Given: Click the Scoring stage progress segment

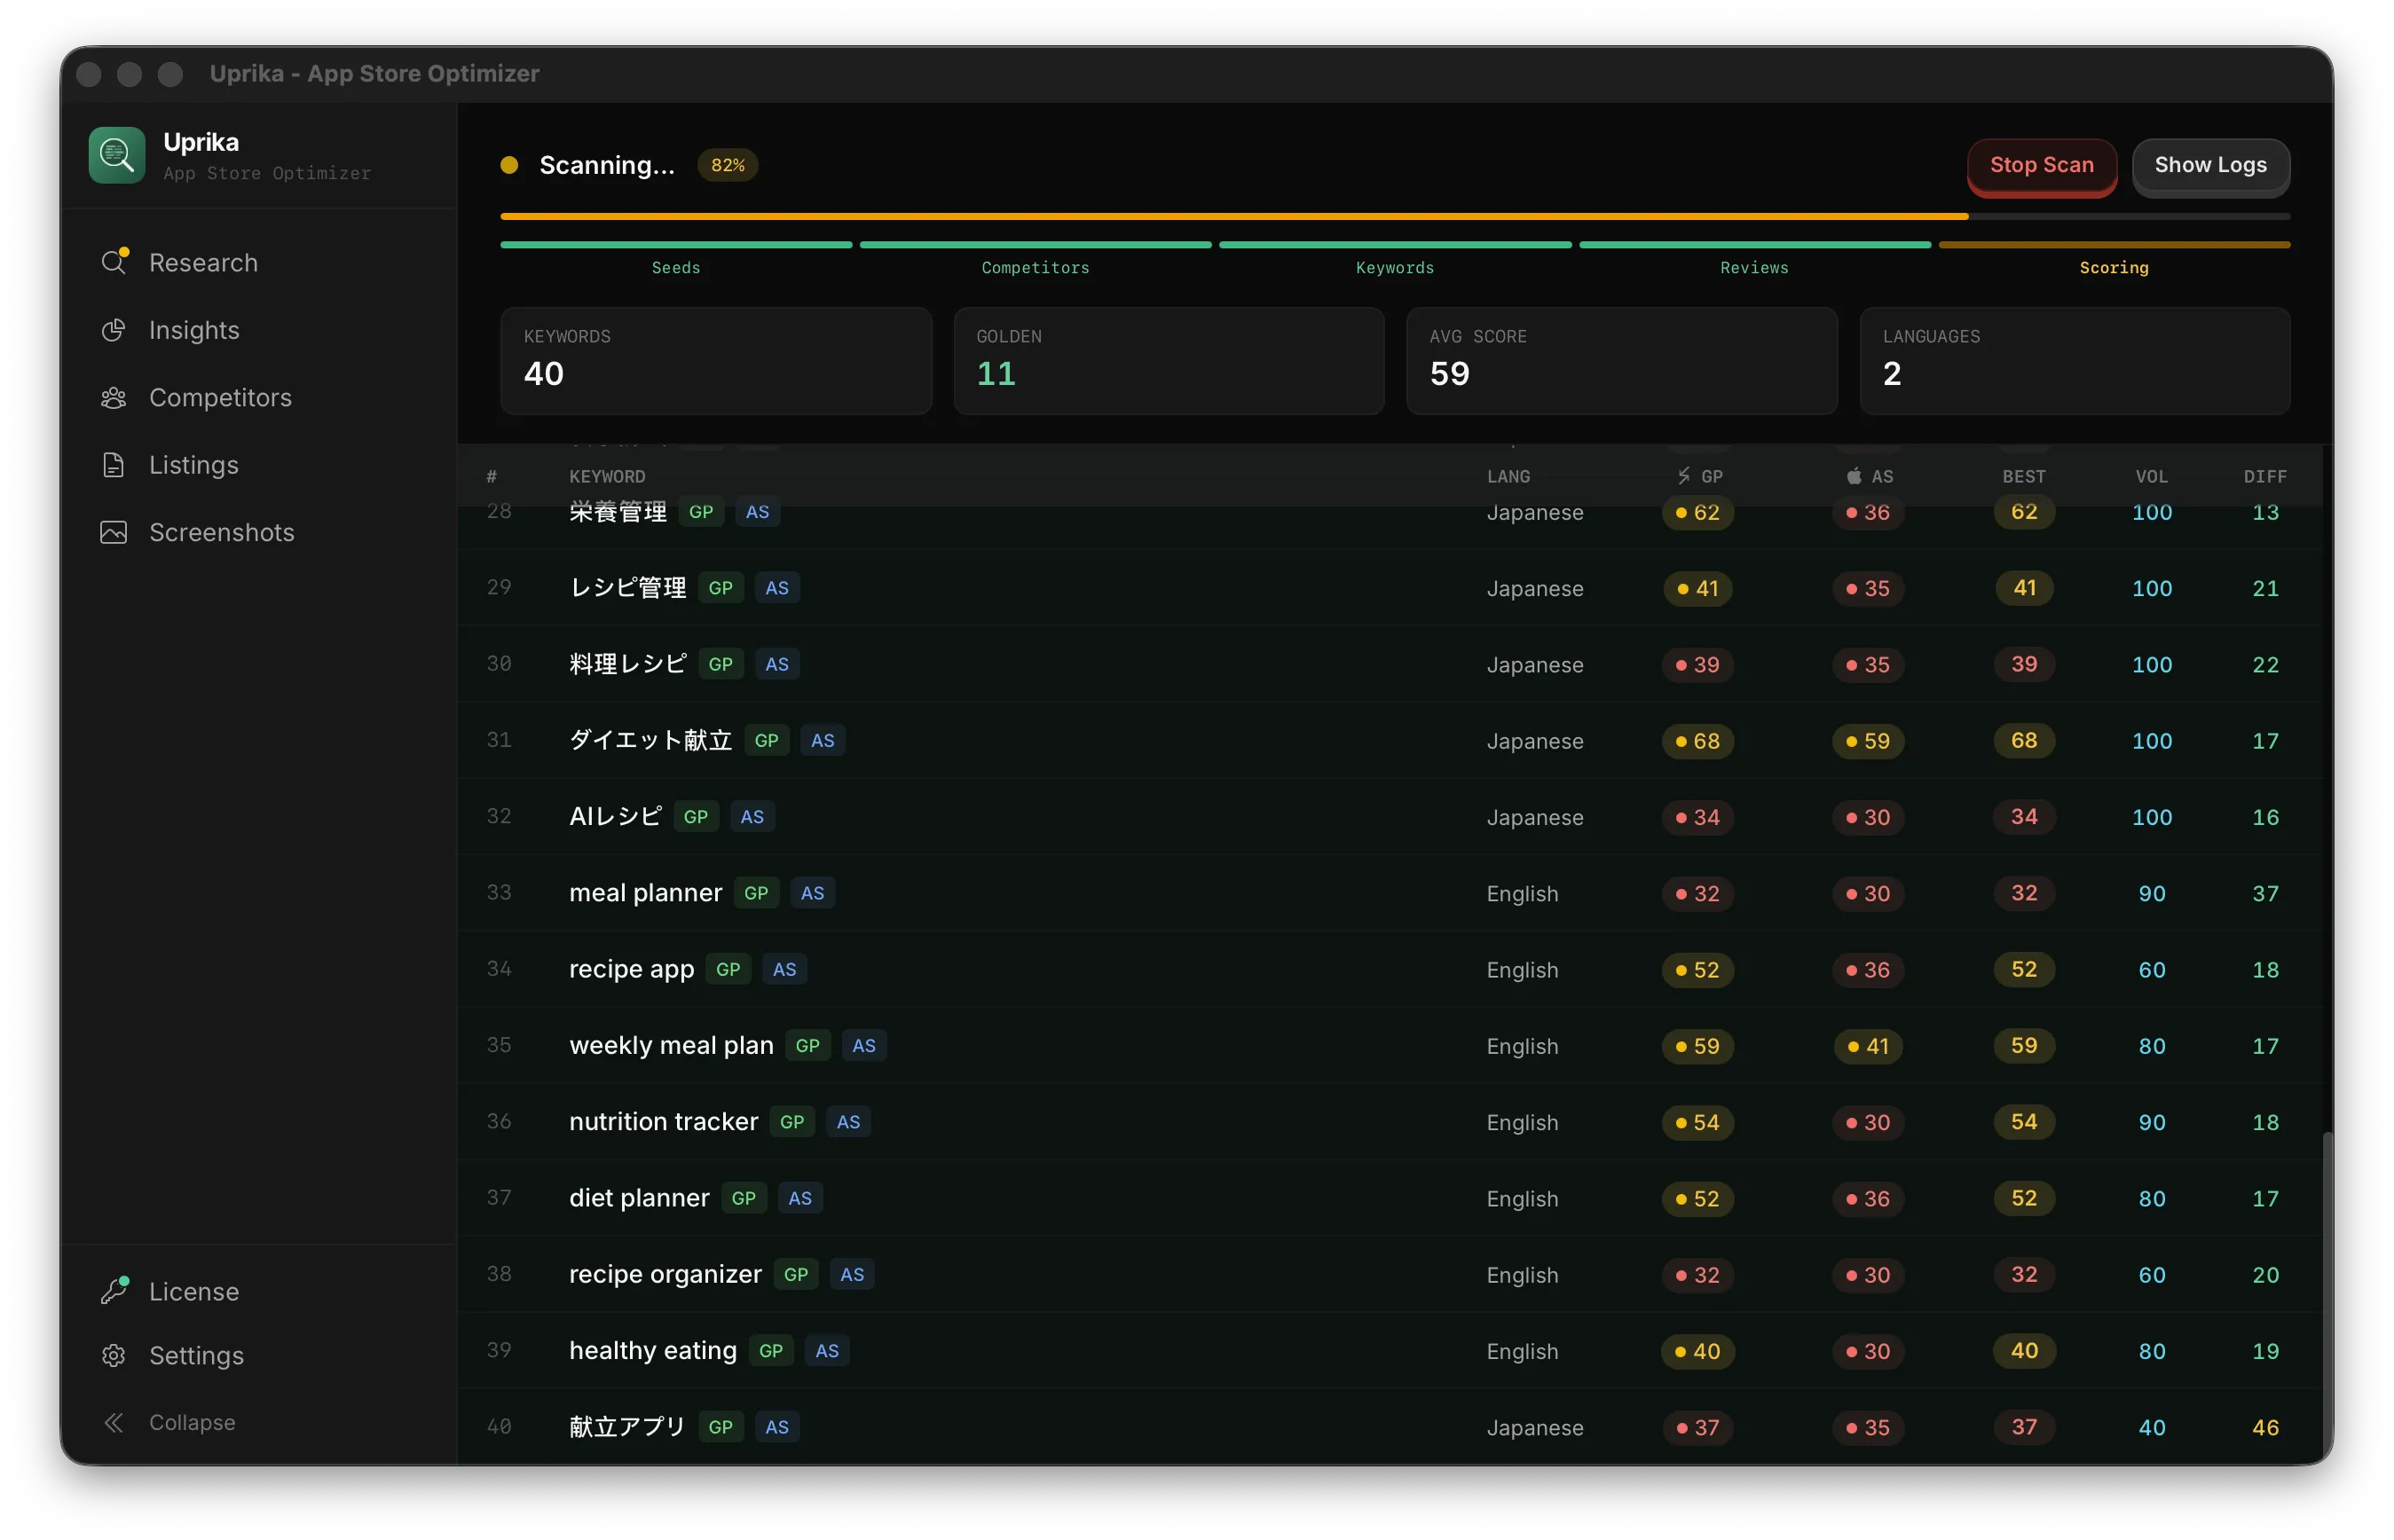Looking at the screenshot, I should tap(2114, 244).
